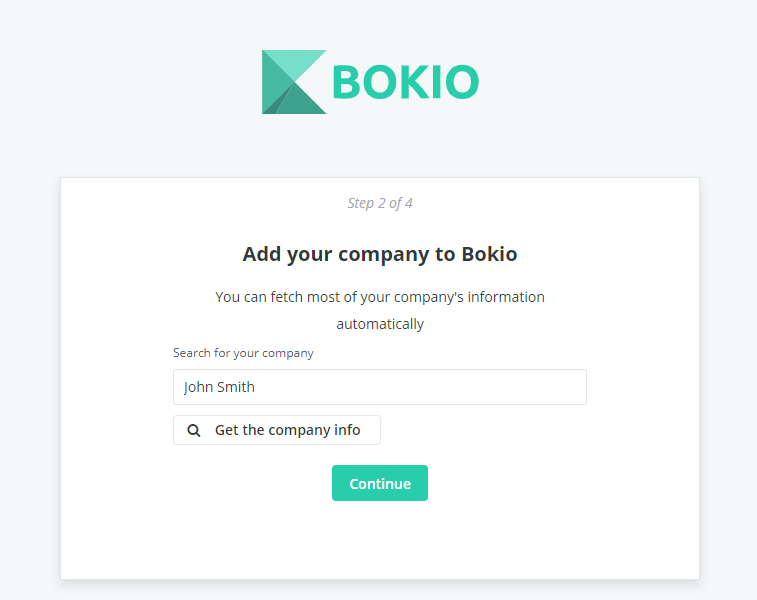Click the Bokio geometric logo mark
The image size is (757, 600).
click(x=294, y=82)
